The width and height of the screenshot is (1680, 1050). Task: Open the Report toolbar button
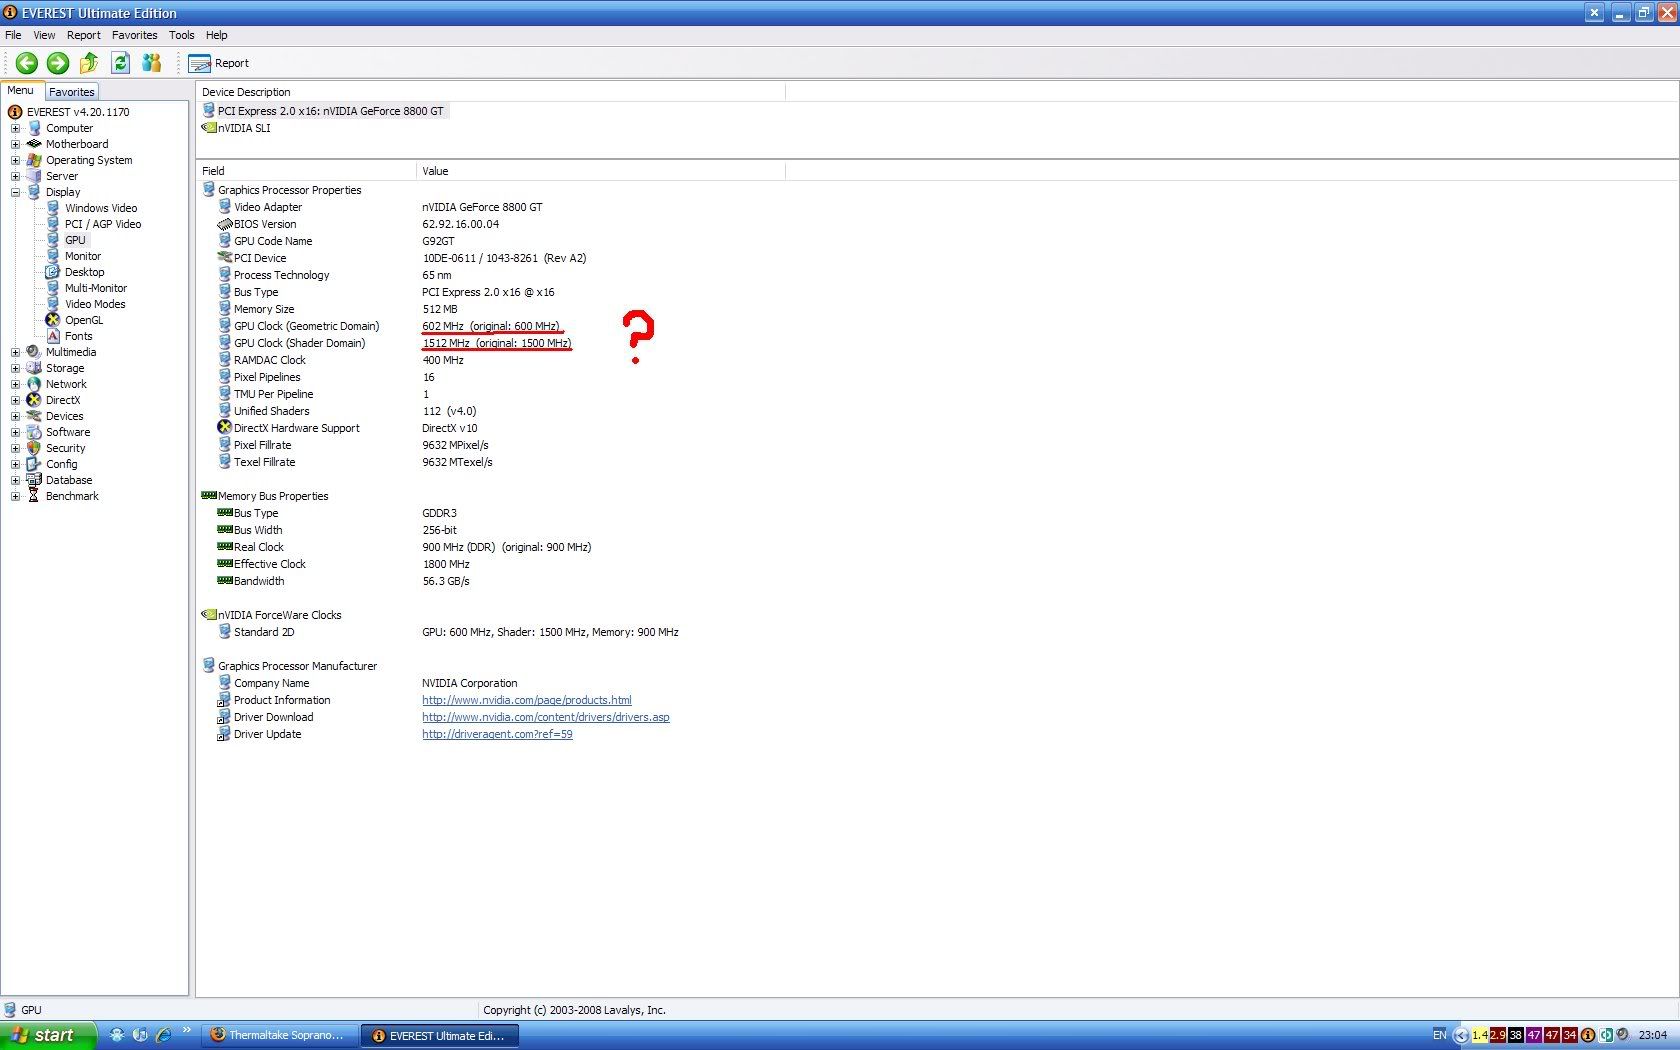point(219,63)
